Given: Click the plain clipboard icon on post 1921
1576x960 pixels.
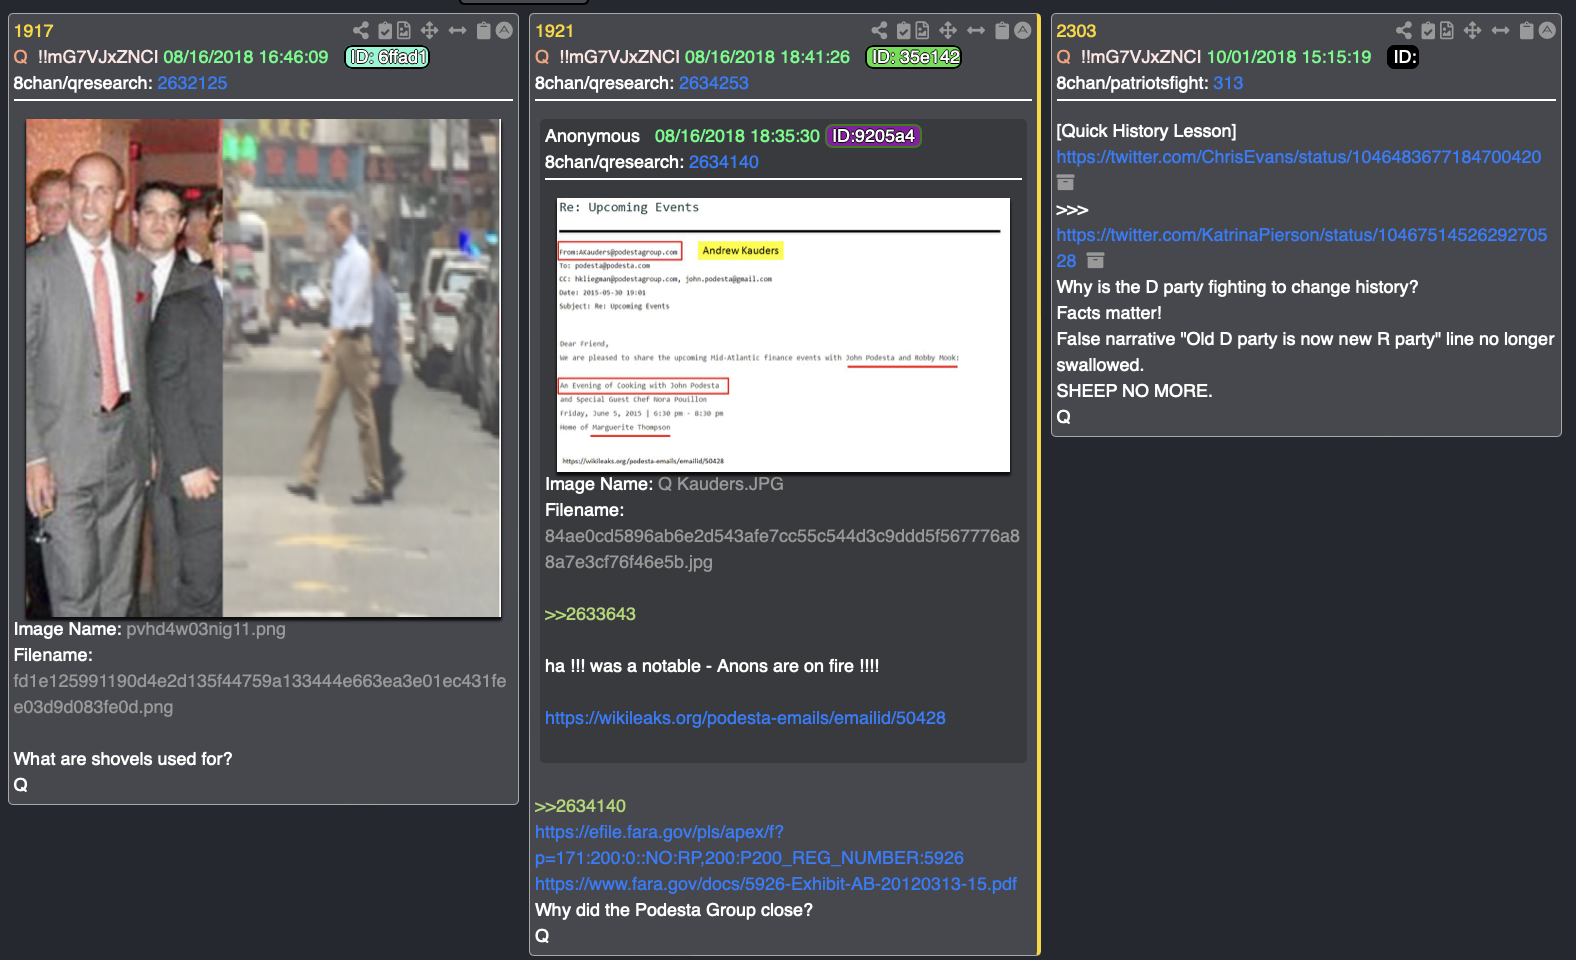Looking at the screenshot, I should click(1002, 31).
